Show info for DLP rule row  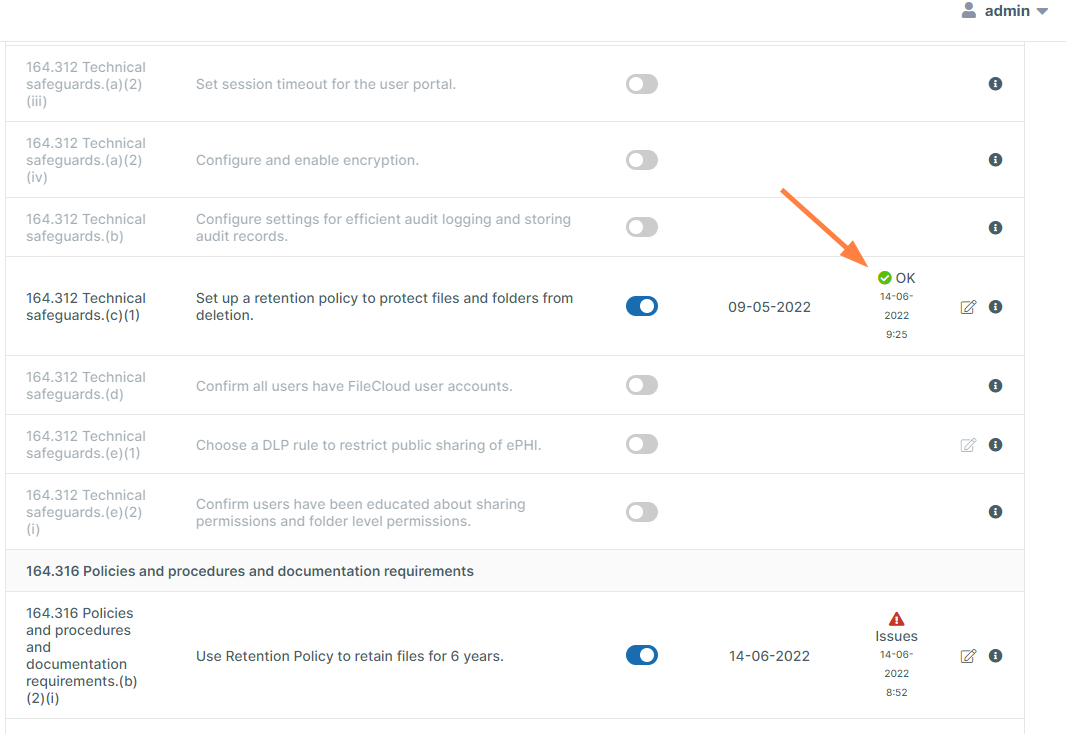coord(995,445)
